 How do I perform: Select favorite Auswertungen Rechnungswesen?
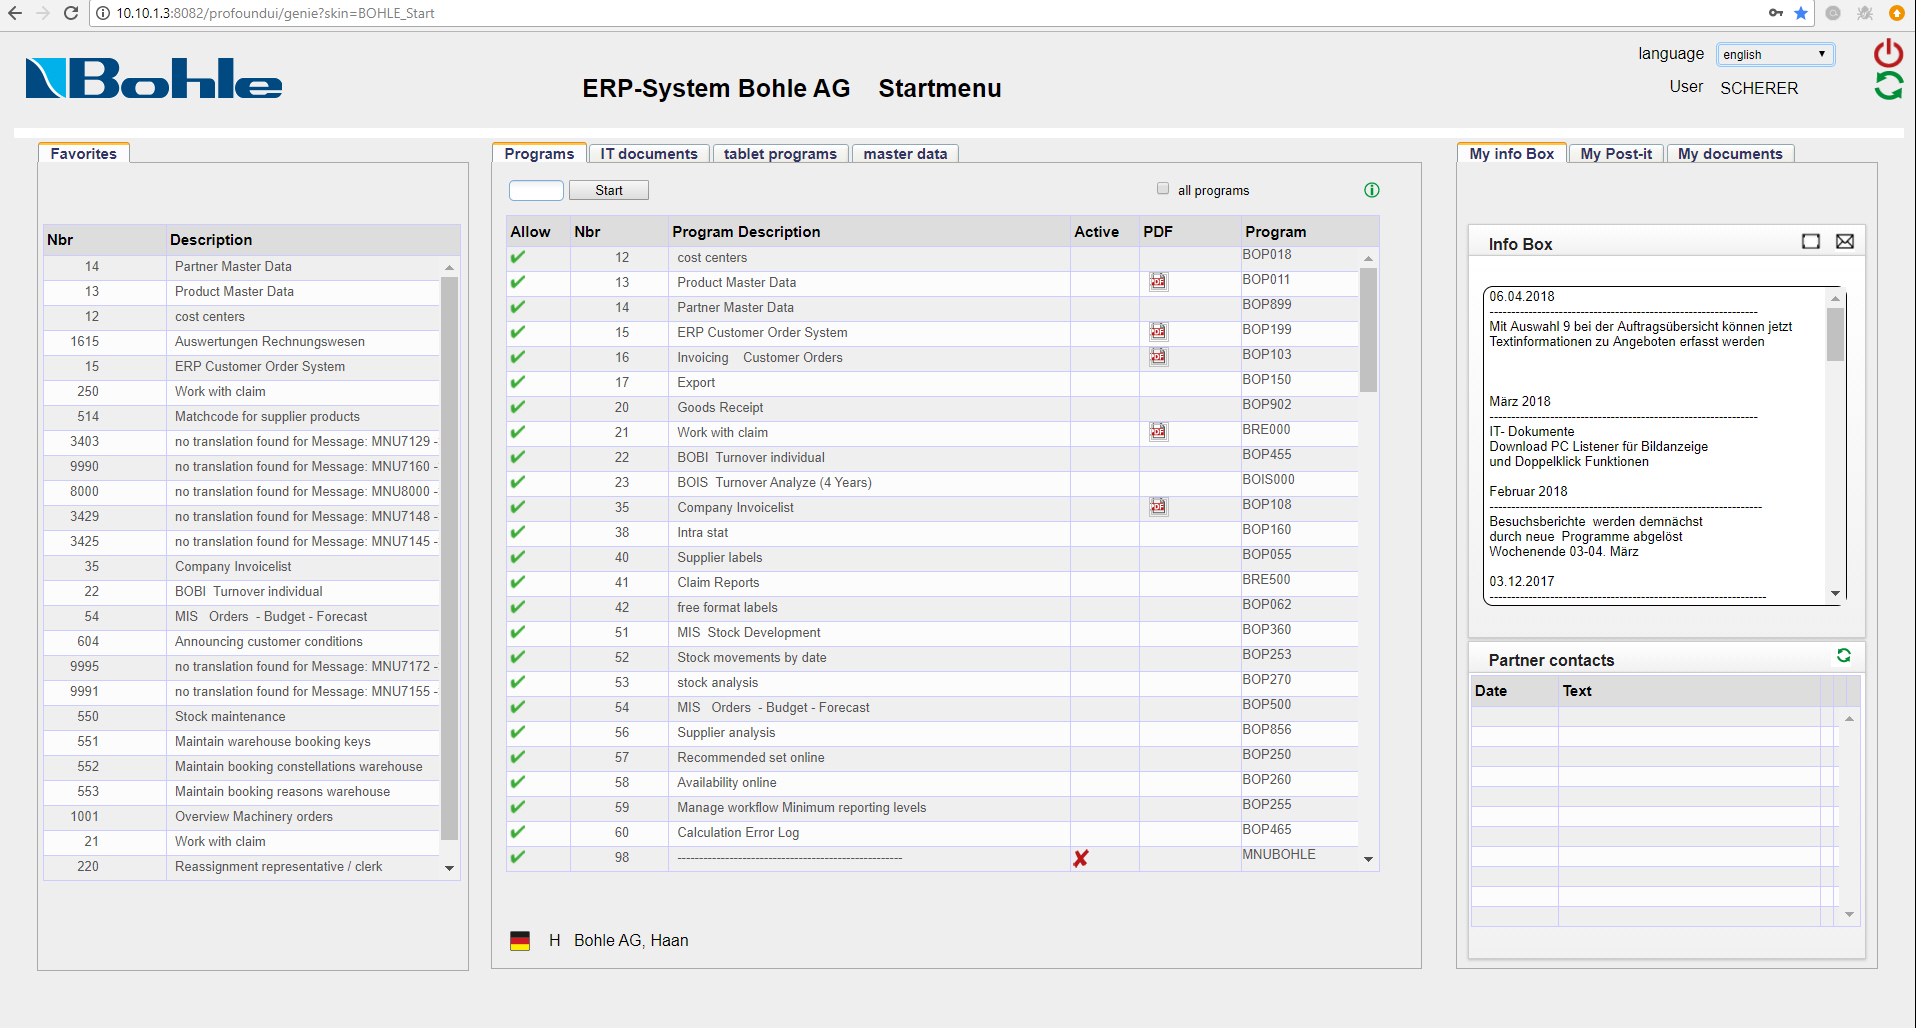[x=242, y=342]
